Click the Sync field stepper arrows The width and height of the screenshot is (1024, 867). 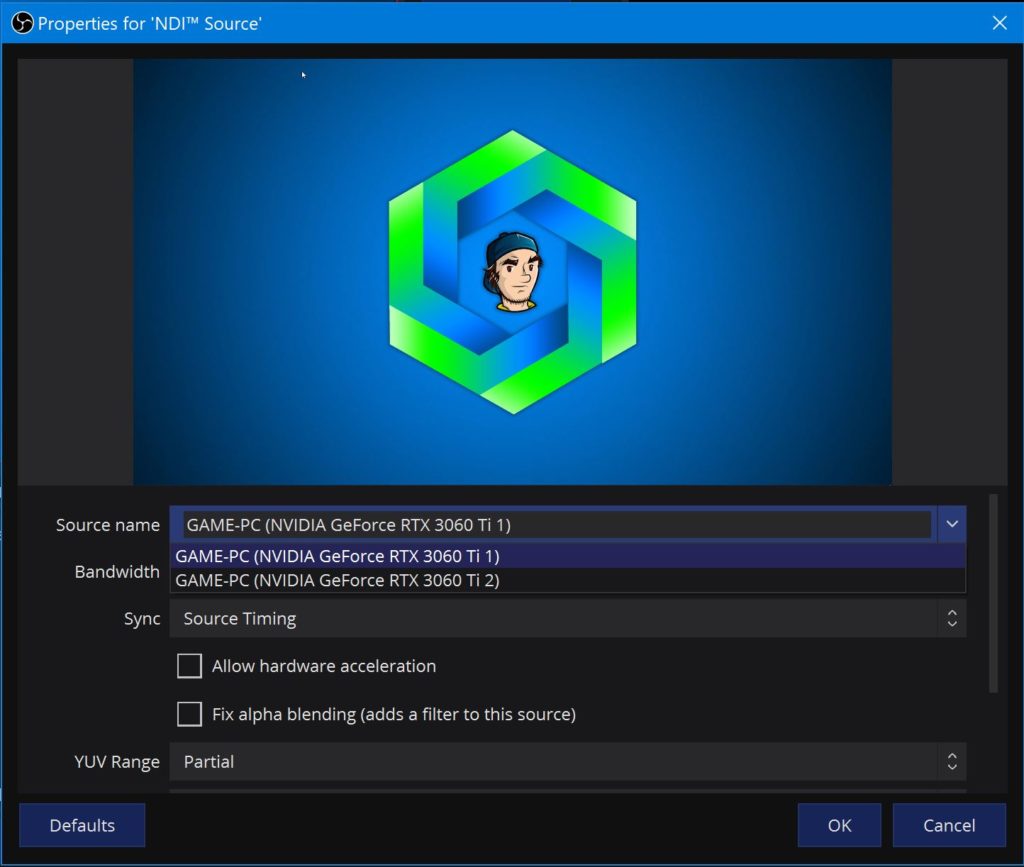[951, 618]
